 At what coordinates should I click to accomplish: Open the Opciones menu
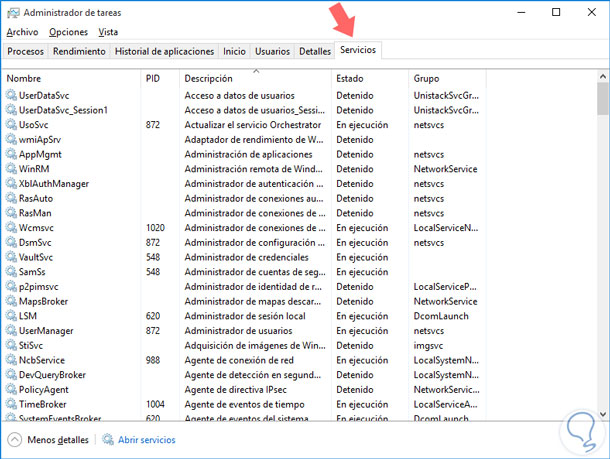[x=68, y=32]
